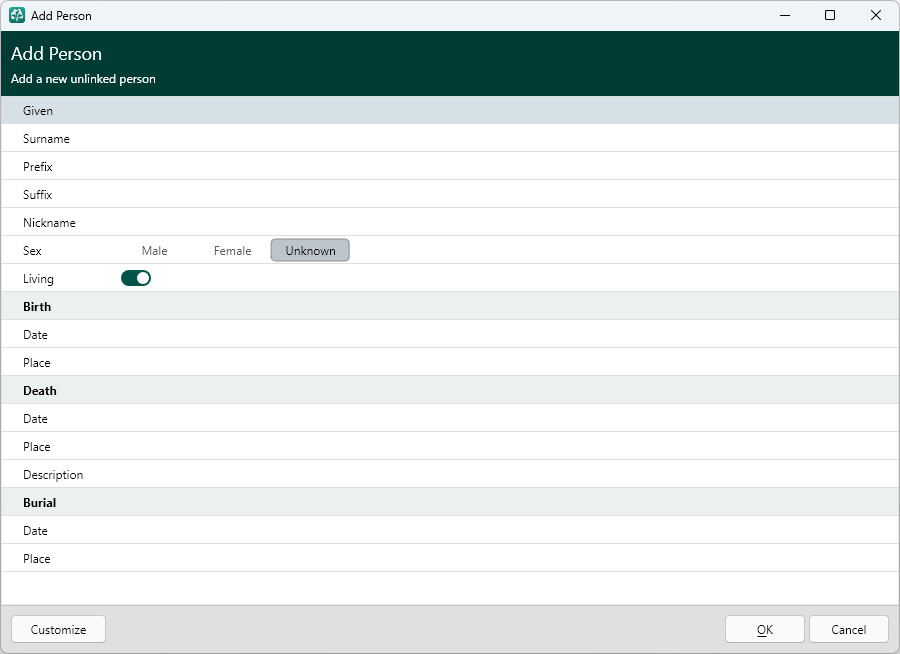Viewport: 900px width, 654px height.
Task: Close the Add Person window
Action: [x=876, y=16]
